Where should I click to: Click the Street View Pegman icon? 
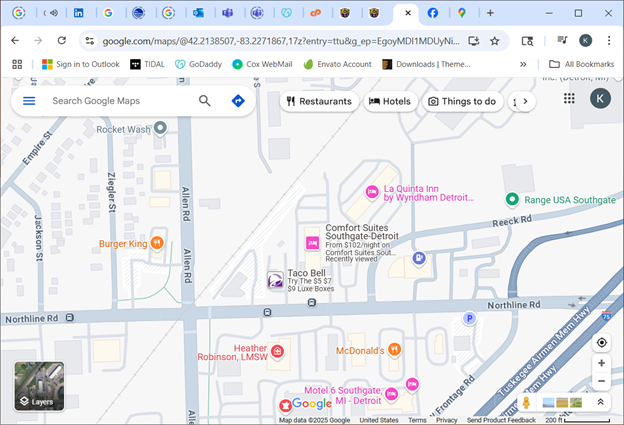(526, 402)
